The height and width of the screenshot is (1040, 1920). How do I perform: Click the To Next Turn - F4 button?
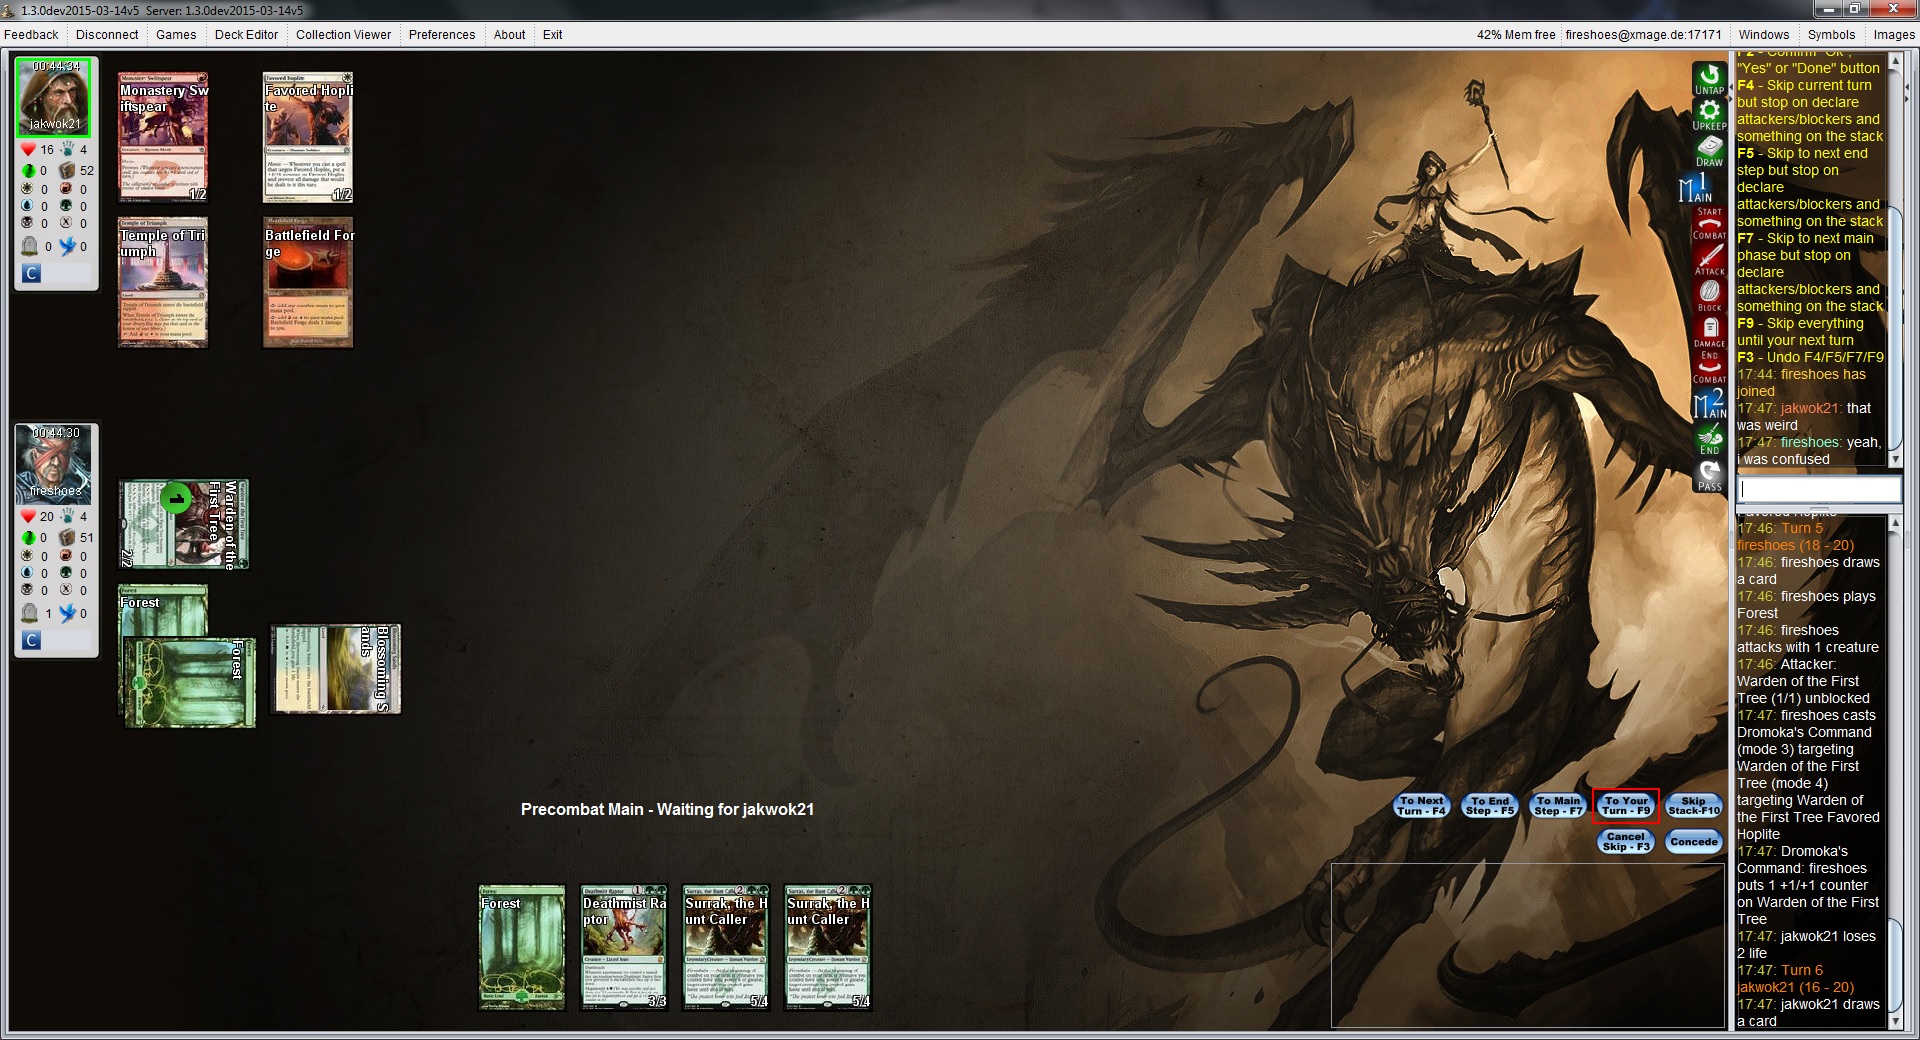point(1421,806)
